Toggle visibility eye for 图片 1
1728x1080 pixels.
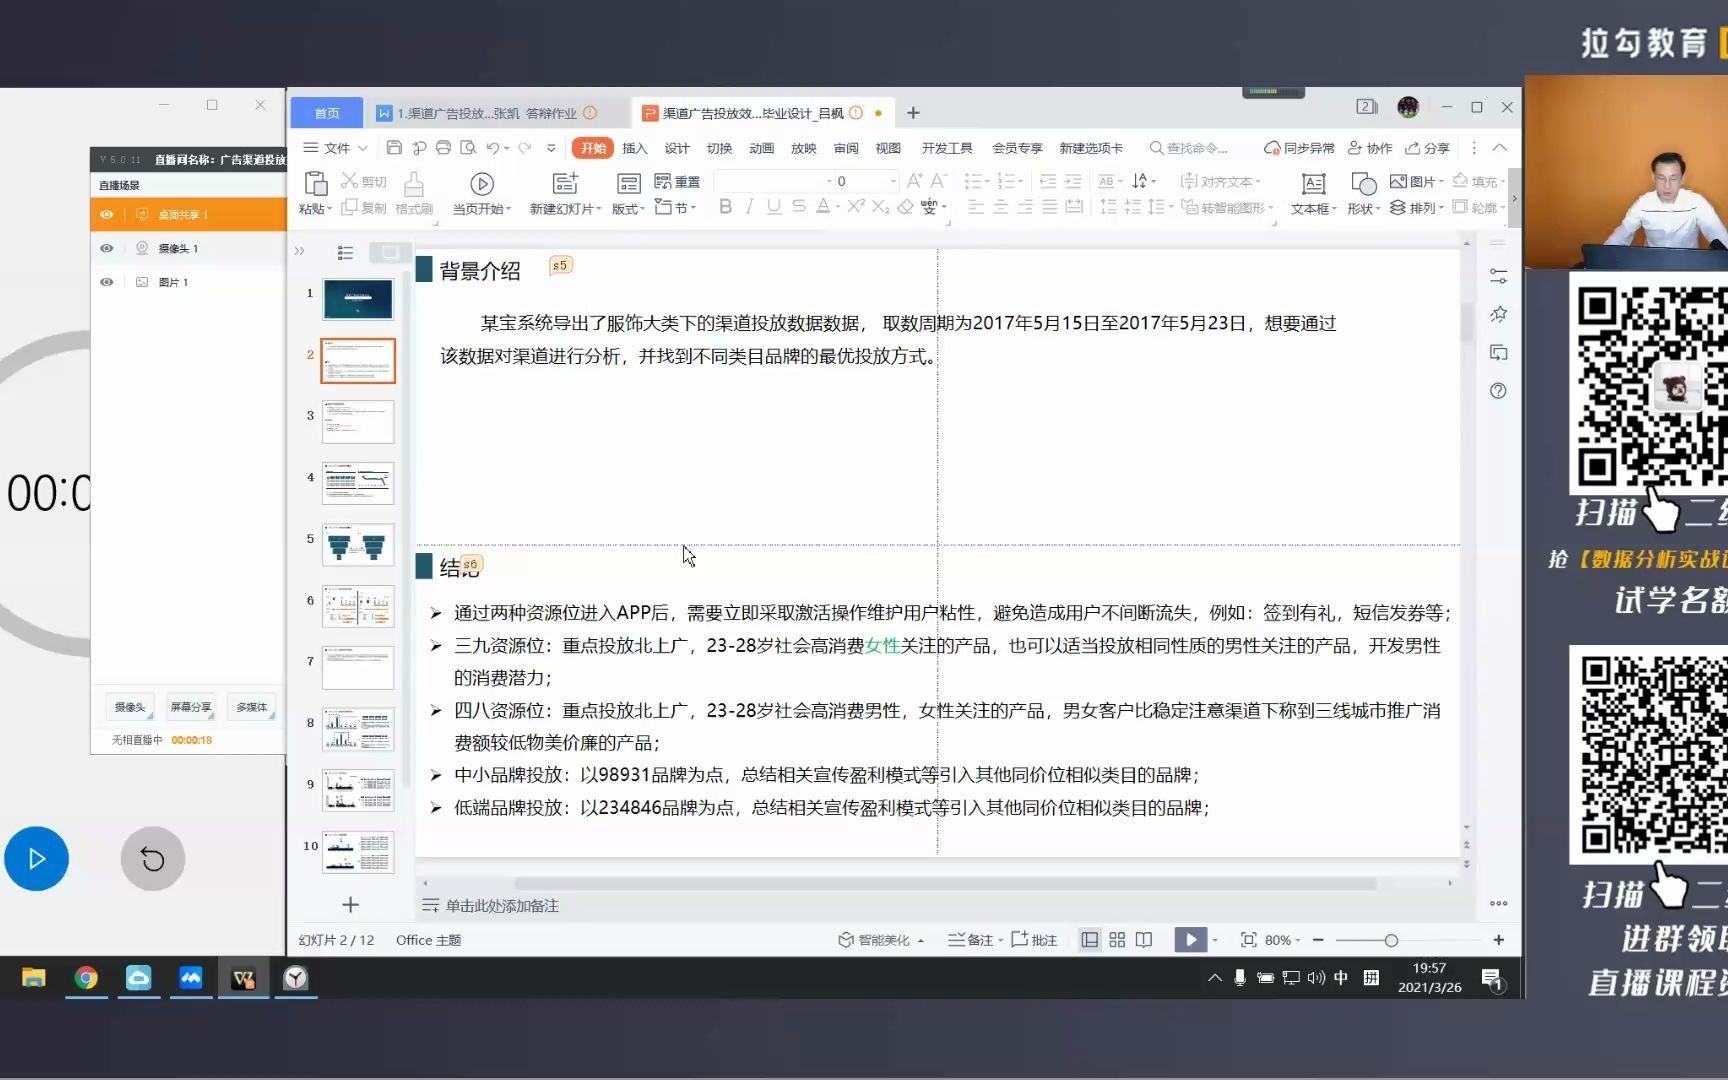point(106,283)
